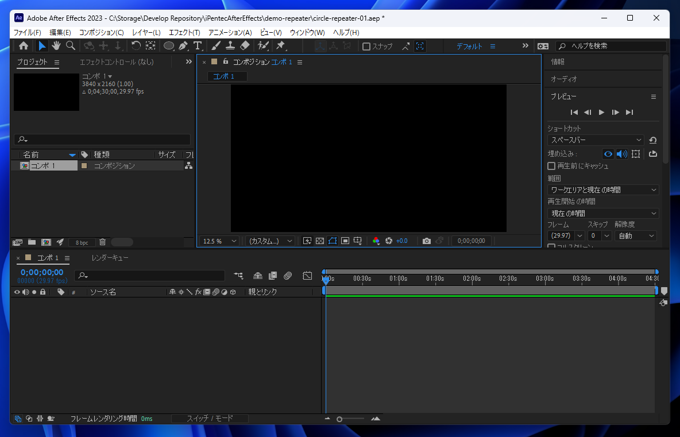Open the 12.5% magnification dropdown
Image resolution: width=680 pixels, height=437 pixels.
click(x=219, y=241)
